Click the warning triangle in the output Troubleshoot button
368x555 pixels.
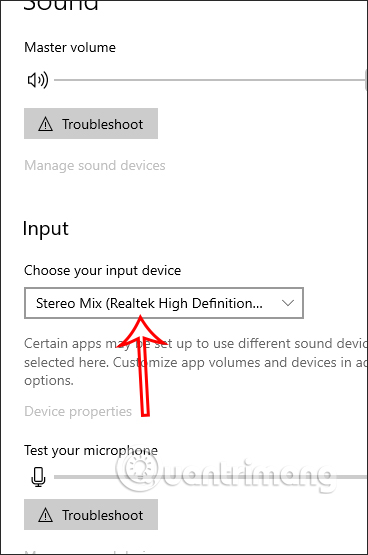(45, 124)
